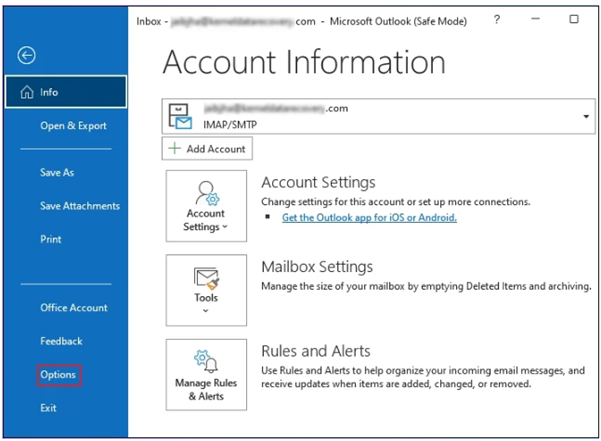Click the Add Account button
This screenshot has width=601, height=441.
click(207, 148)
